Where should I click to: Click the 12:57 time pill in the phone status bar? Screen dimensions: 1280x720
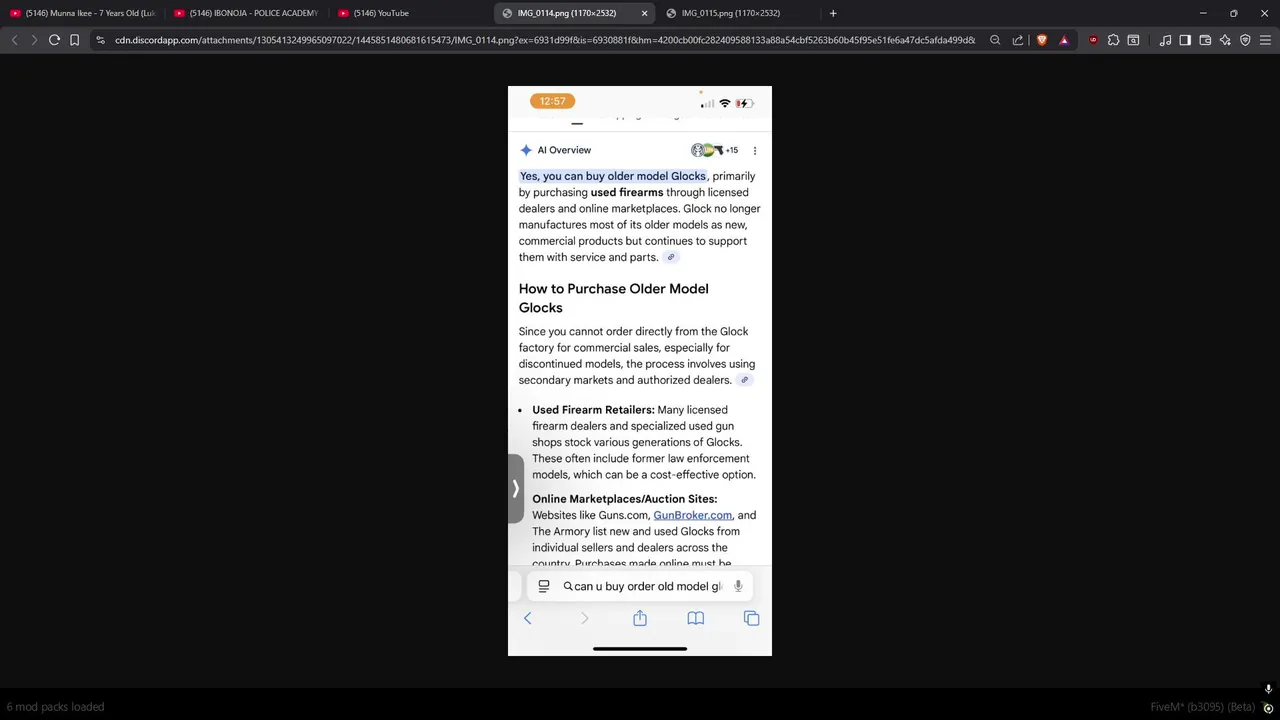(x=552, y=101)
